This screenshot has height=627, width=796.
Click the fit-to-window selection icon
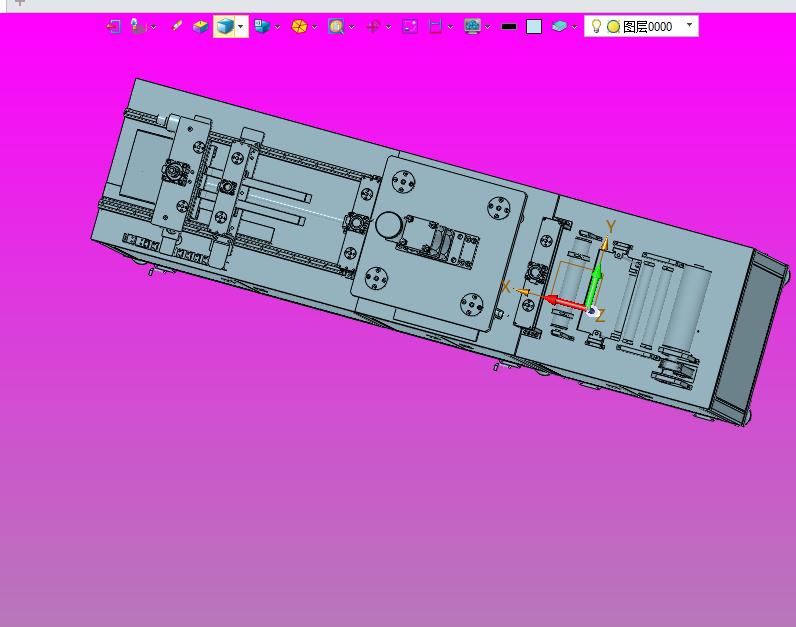(410, 26)
